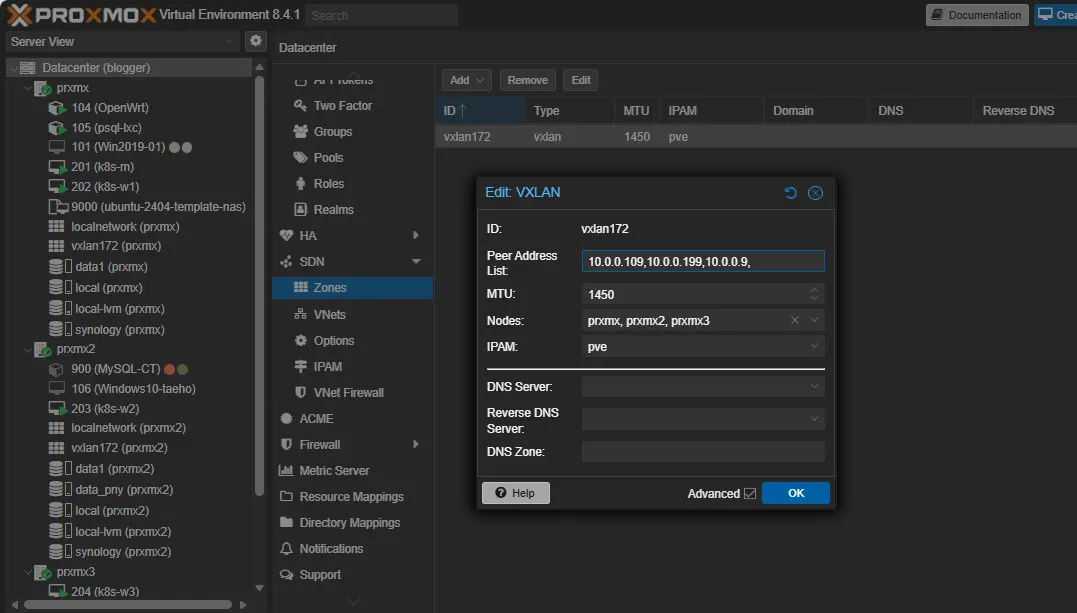
Task: Open the Directory Mappings menu item
Action: pos(352,523)
